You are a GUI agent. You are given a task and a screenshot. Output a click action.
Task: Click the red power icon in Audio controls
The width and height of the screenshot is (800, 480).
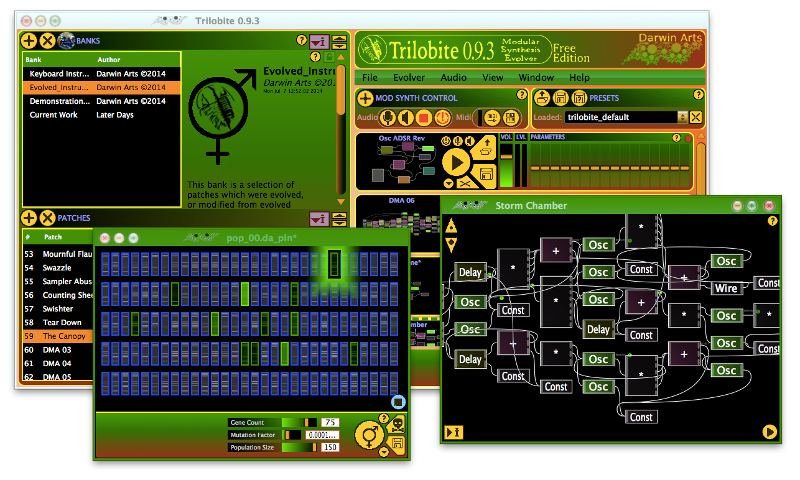[x=443, y=117]
